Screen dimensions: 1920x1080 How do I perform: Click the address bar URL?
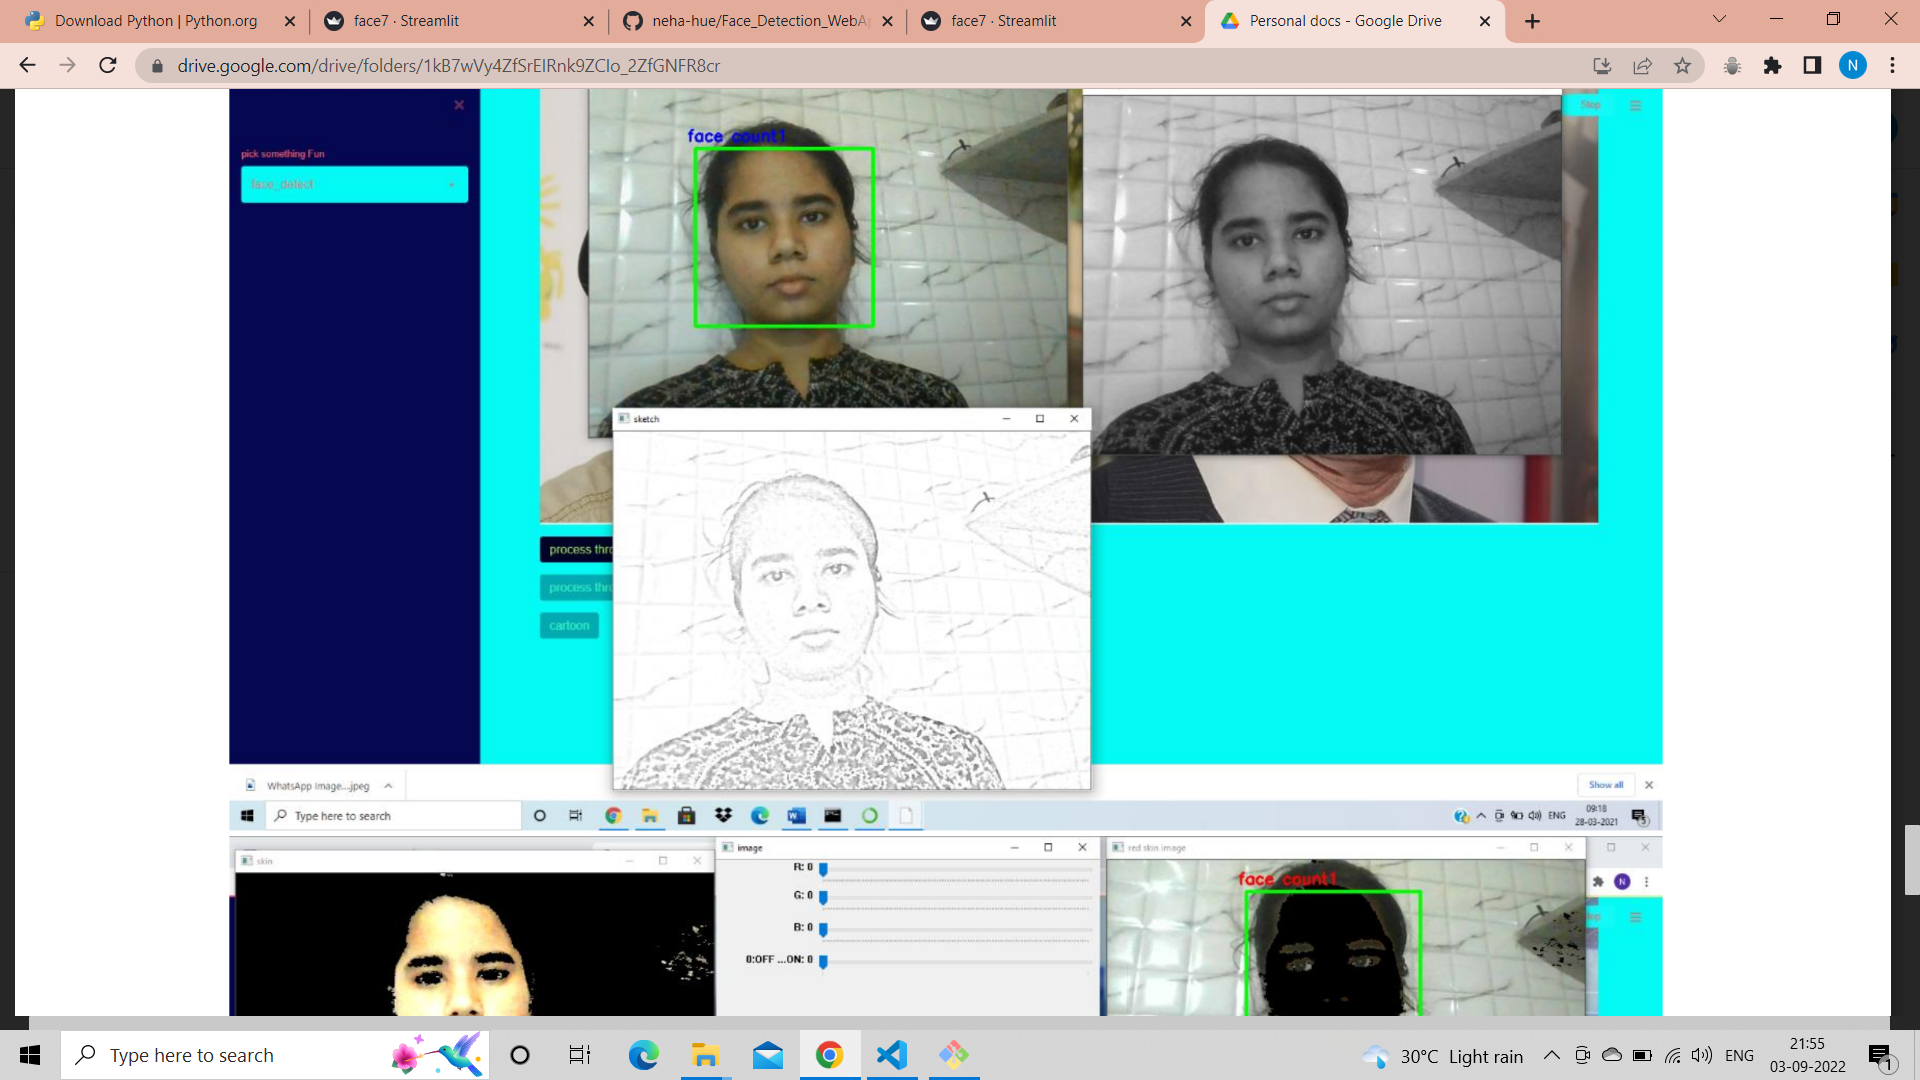pyautogui.click(x=448, y=65)
